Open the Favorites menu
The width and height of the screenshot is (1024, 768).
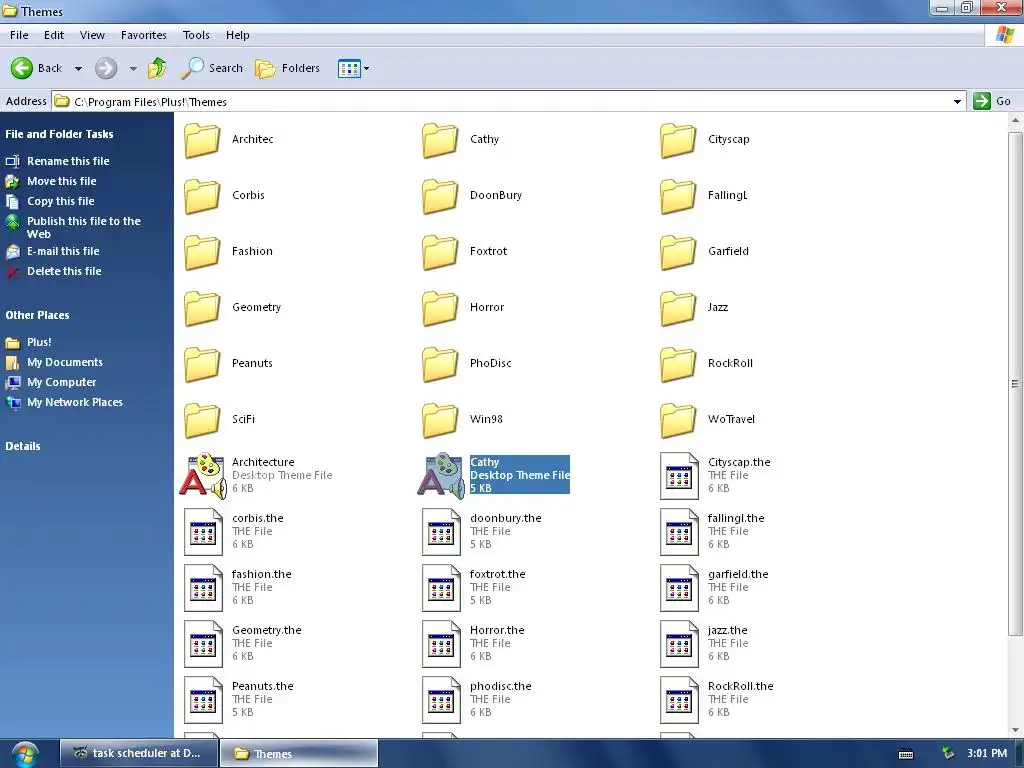(x=144, y=35)
